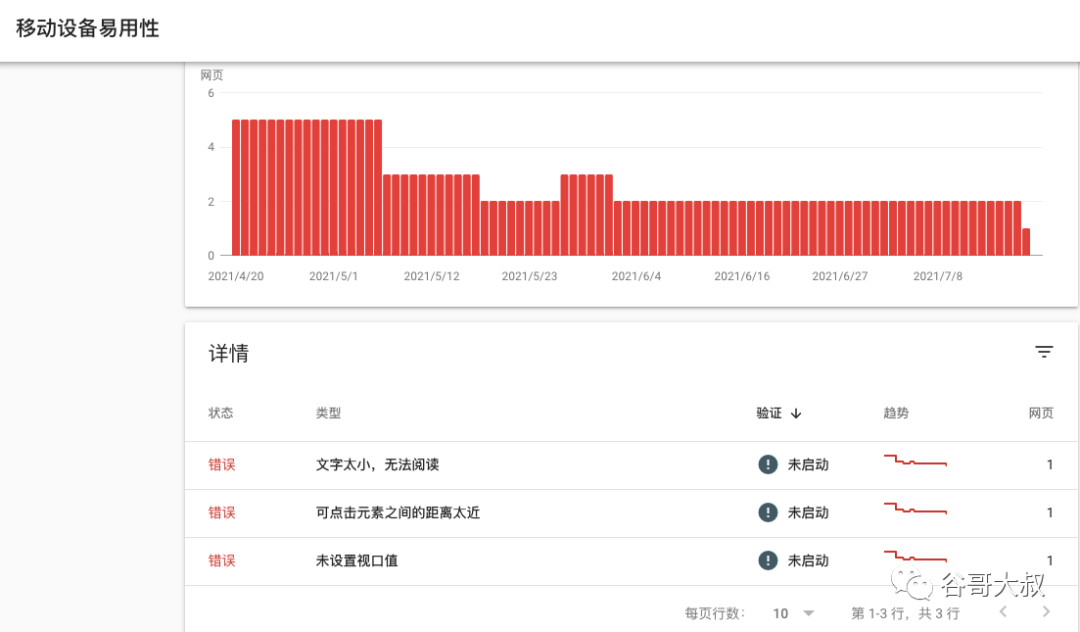This screenshot has height=632, width=1080.
Task: Go to next page of results
Action: [x=1046, y=612]
